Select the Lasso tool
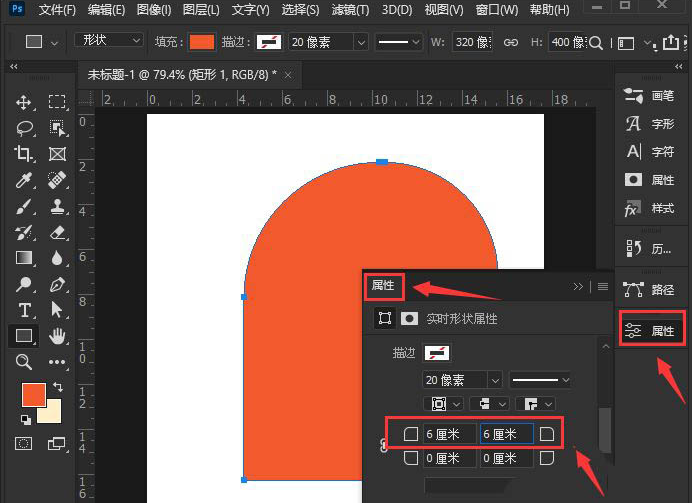The height and width of the screenshot is (503, 692). point(24,128)
